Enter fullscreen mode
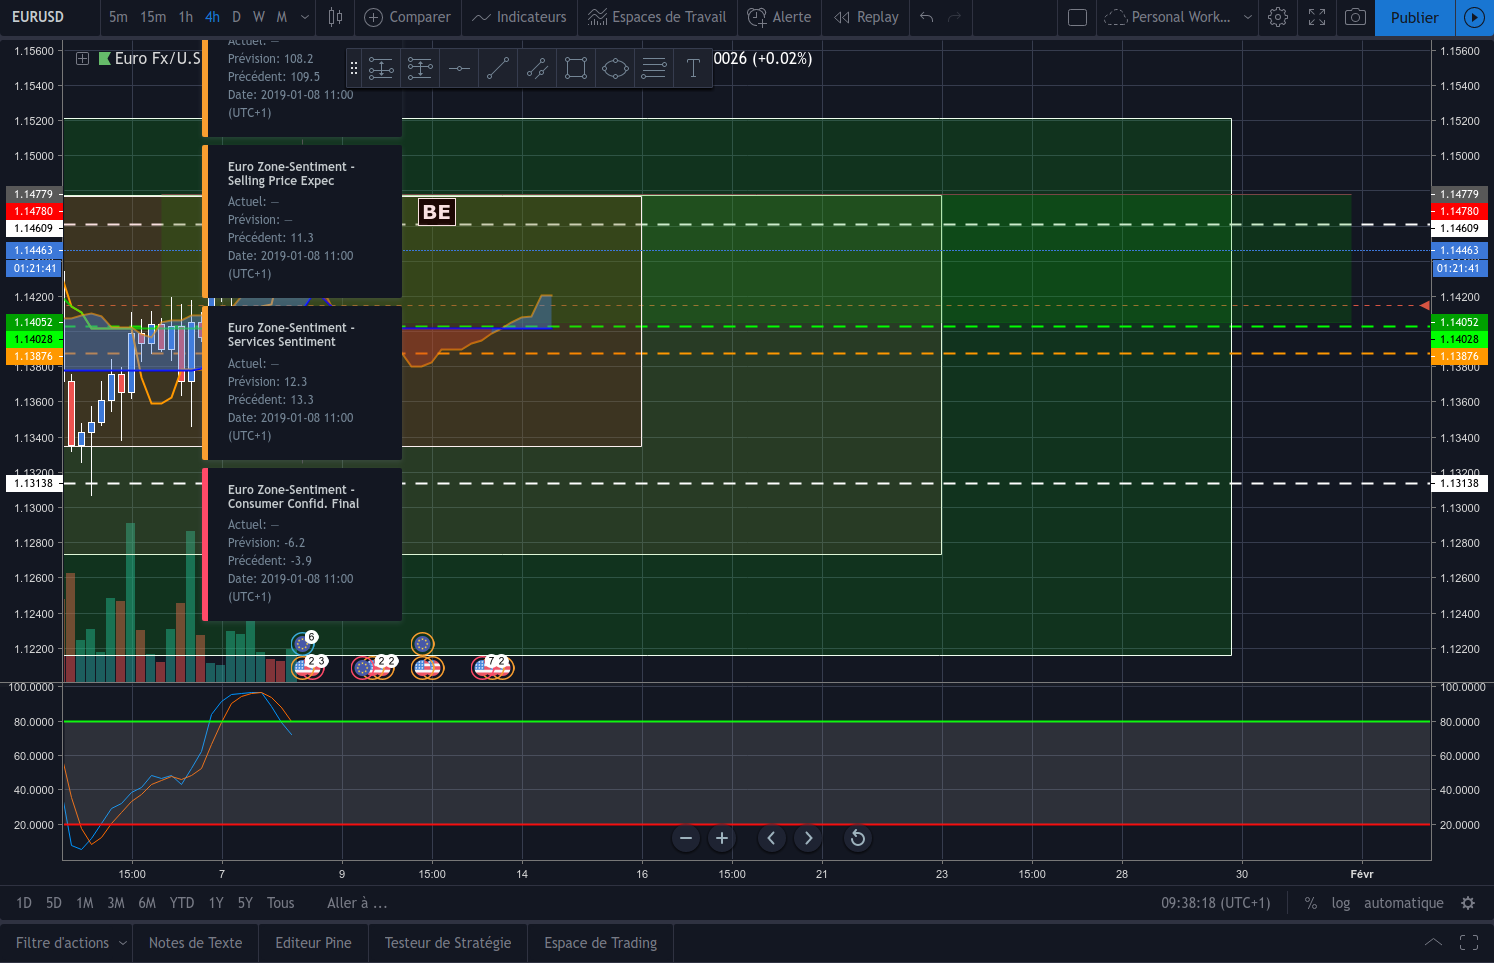 point(1317,17)
